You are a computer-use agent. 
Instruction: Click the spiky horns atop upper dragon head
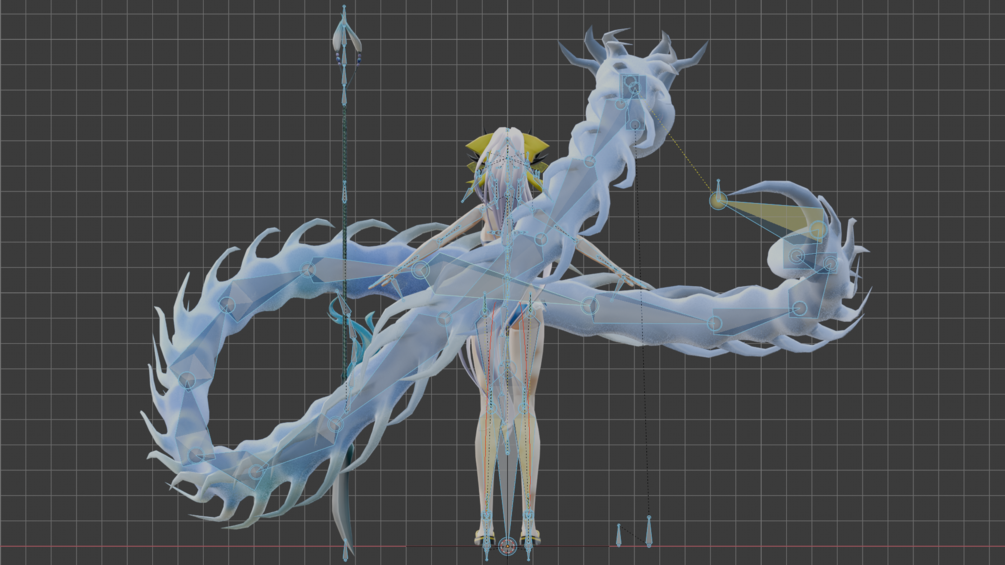click(631, 47)
